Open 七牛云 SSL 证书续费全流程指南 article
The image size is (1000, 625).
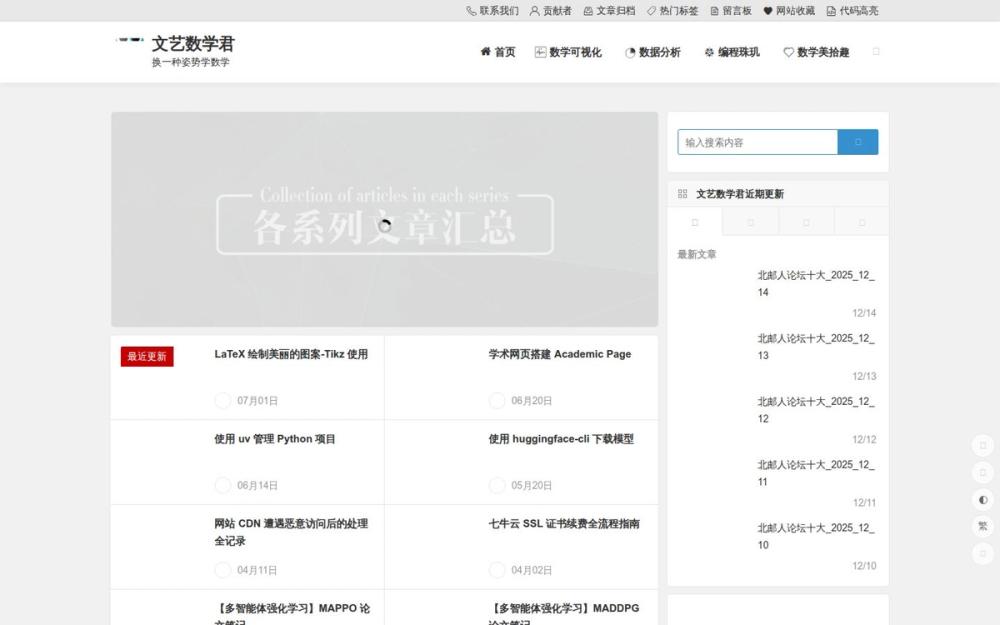(564, 524)
